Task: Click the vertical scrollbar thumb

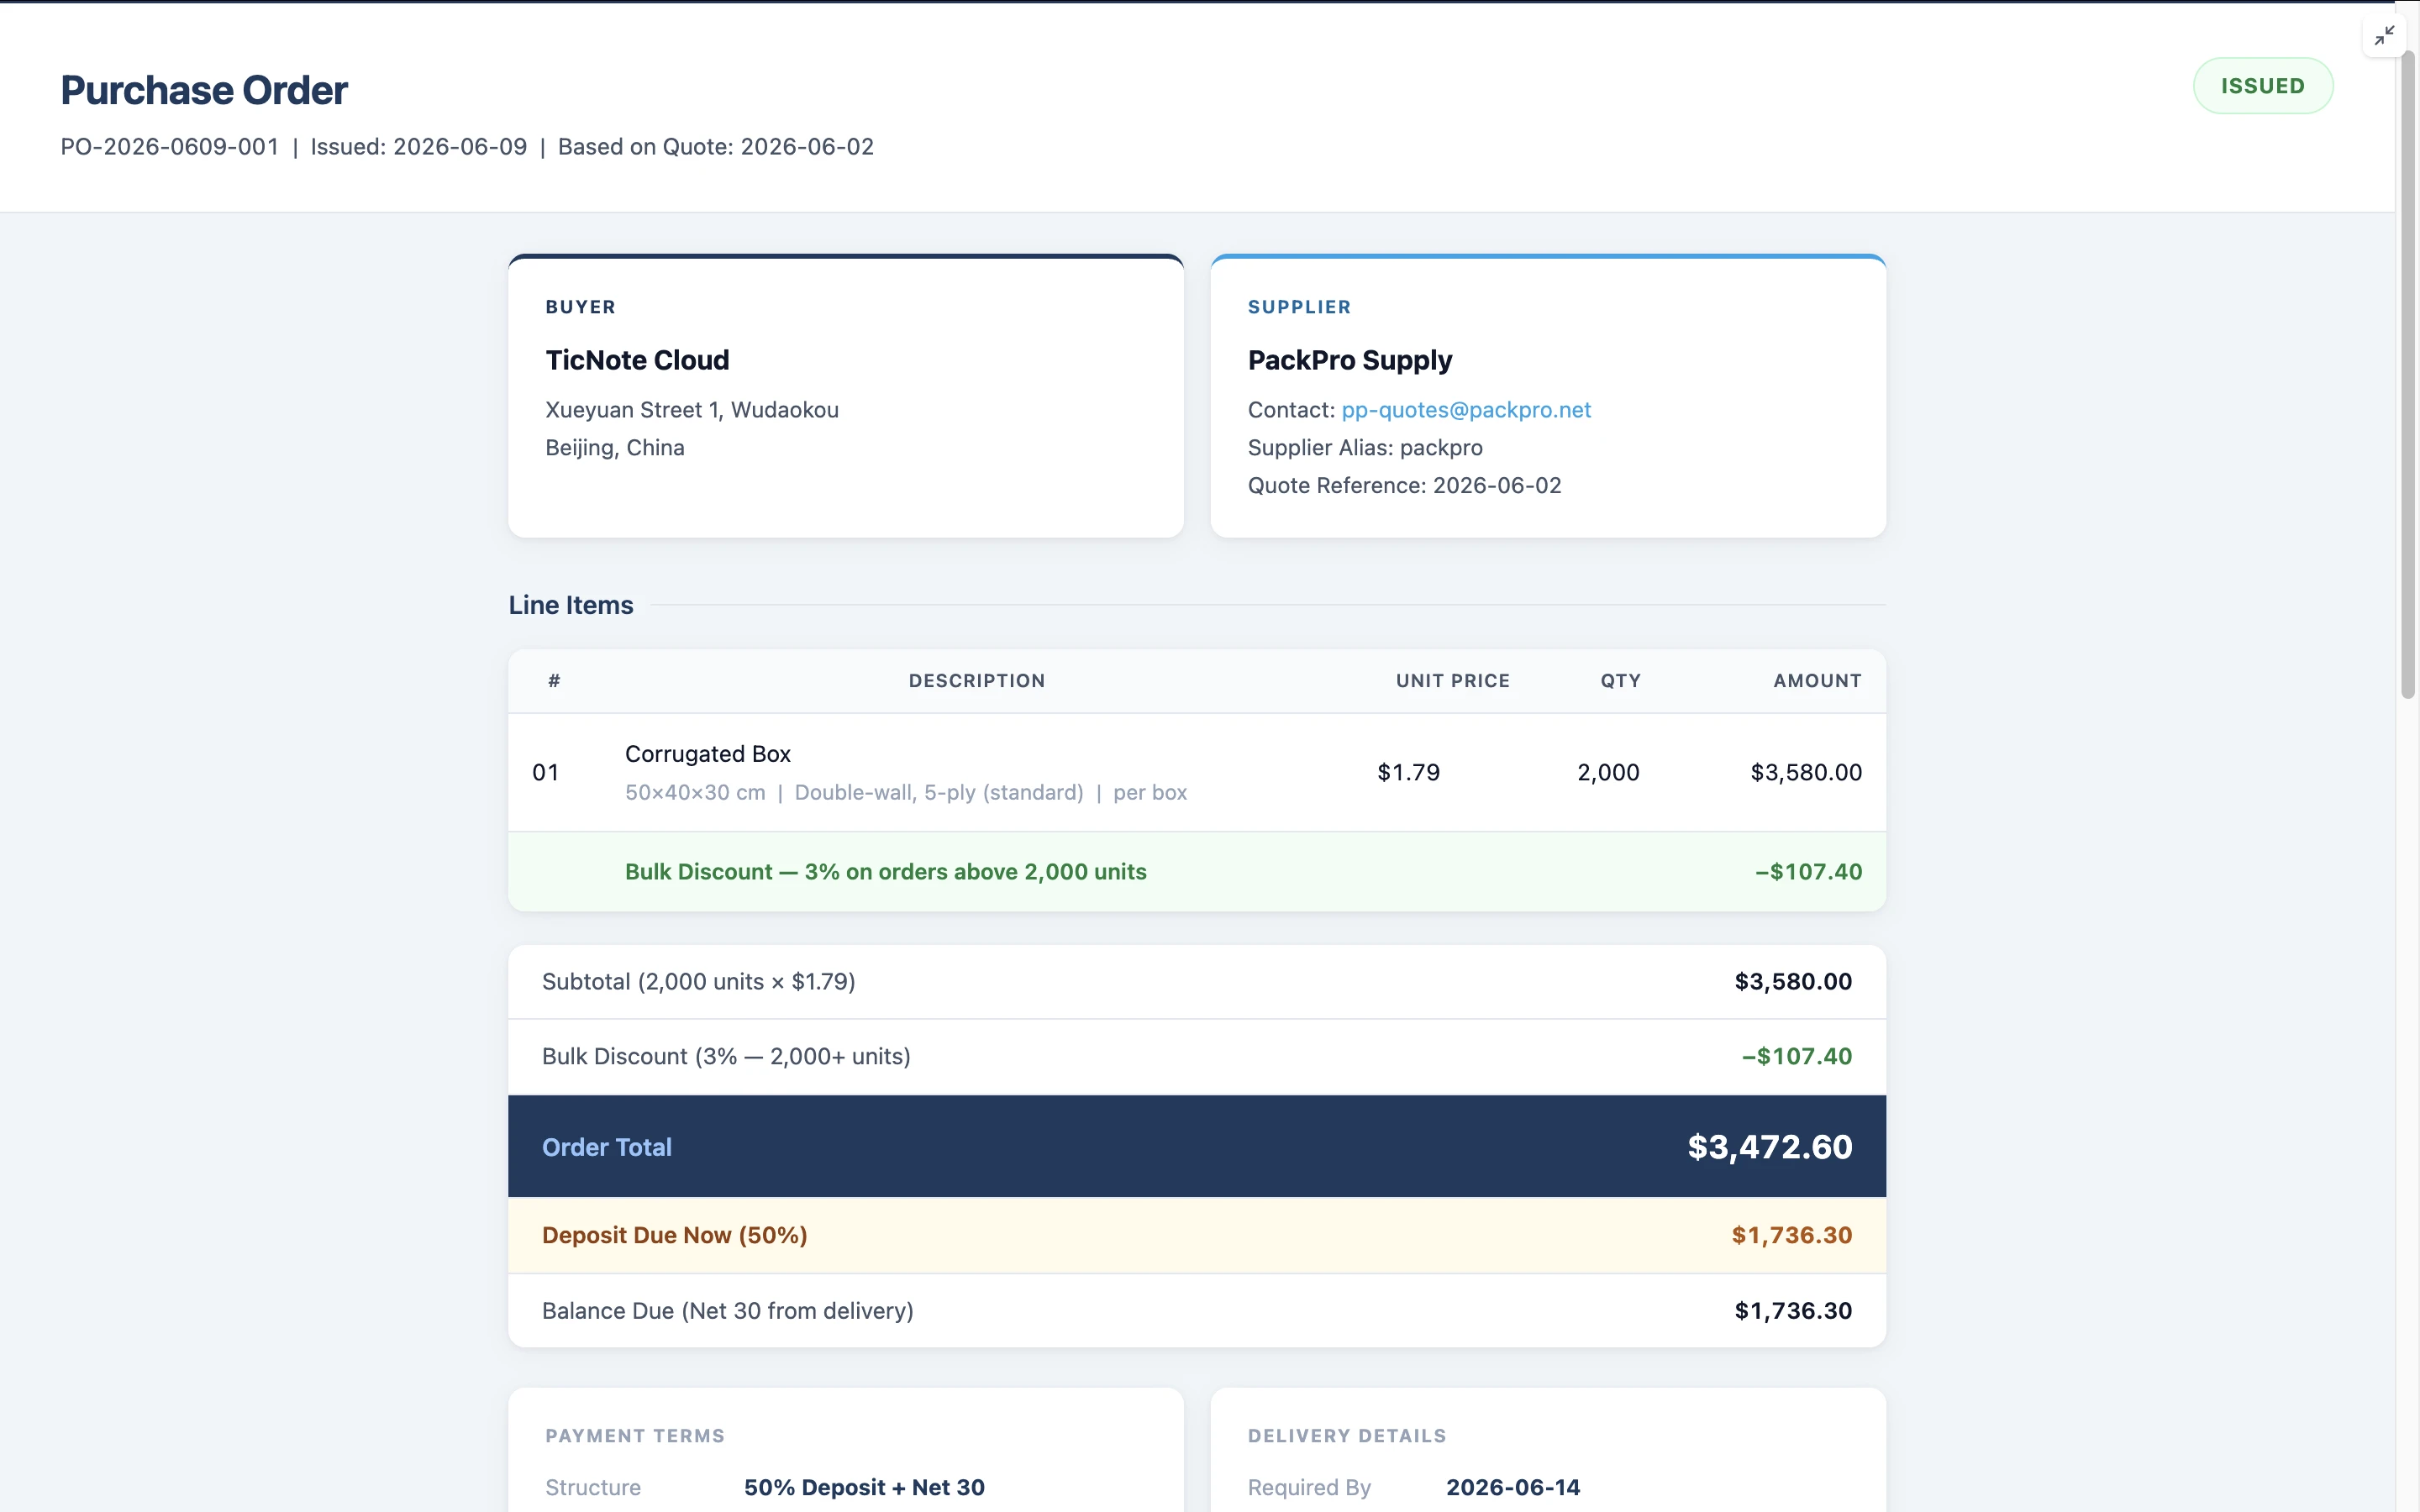Action: coord(2408,375)
